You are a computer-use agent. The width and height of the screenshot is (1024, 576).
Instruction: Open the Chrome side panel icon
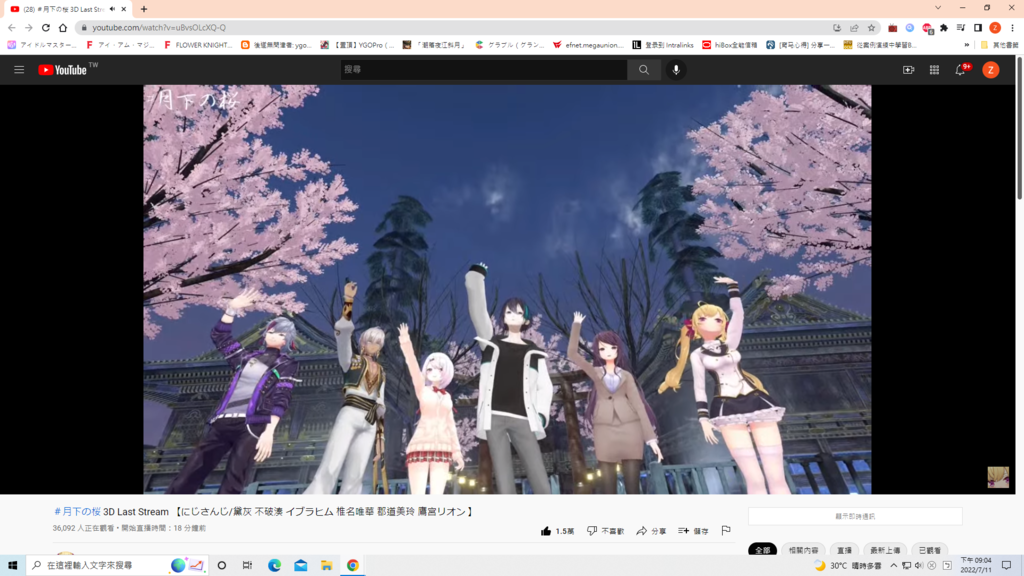pyautogui.click(x=978, y=27)
